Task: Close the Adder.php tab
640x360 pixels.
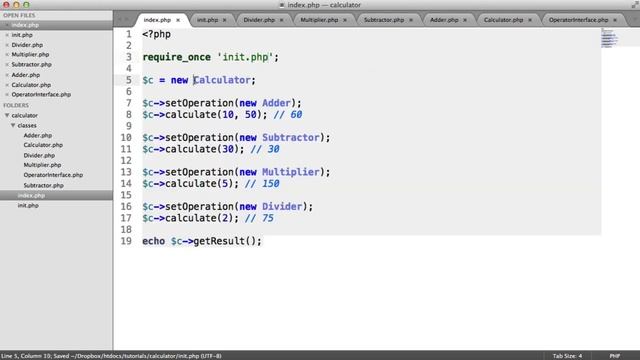Action: pyautogui.click(x=465, y=20)
